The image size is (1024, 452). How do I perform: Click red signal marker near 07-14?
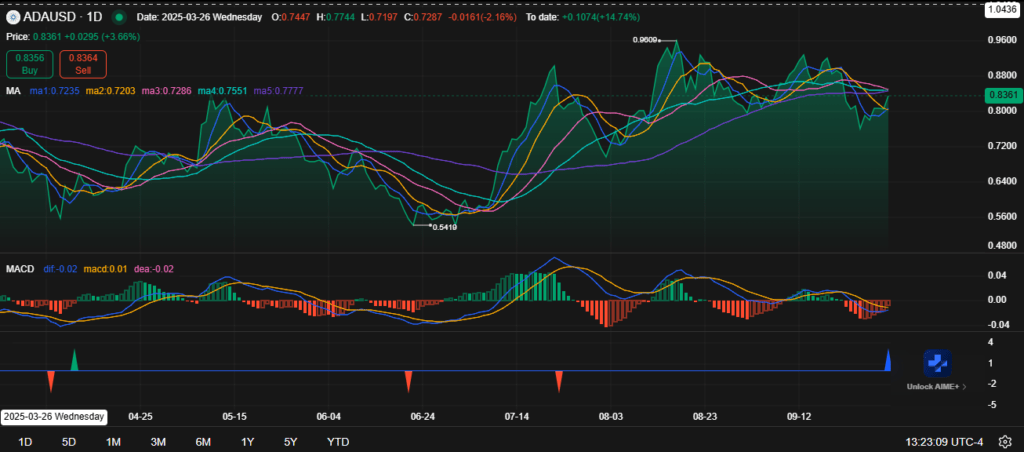click(559, 381)
